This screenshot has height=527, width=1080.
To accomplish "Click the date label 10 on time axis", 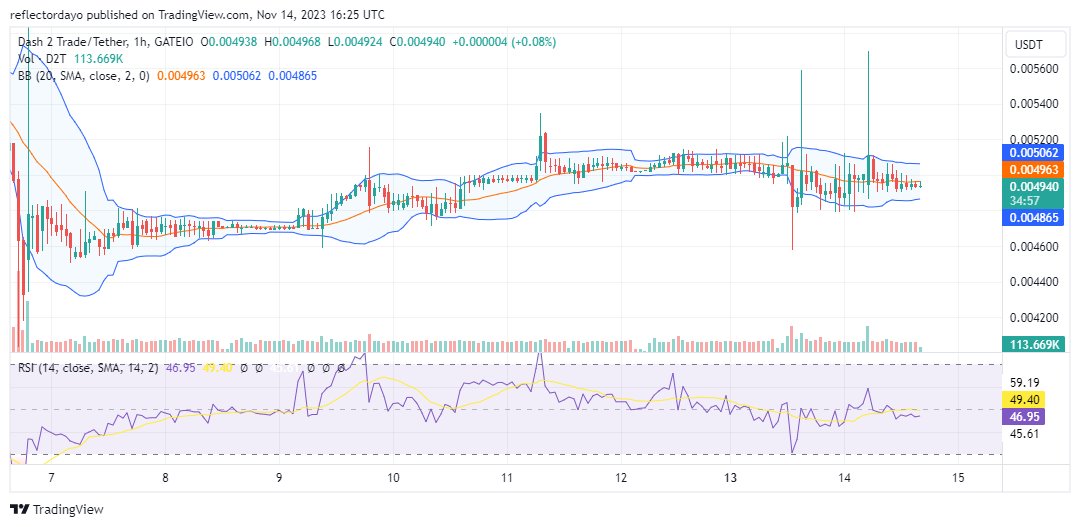I will (393, 478).
